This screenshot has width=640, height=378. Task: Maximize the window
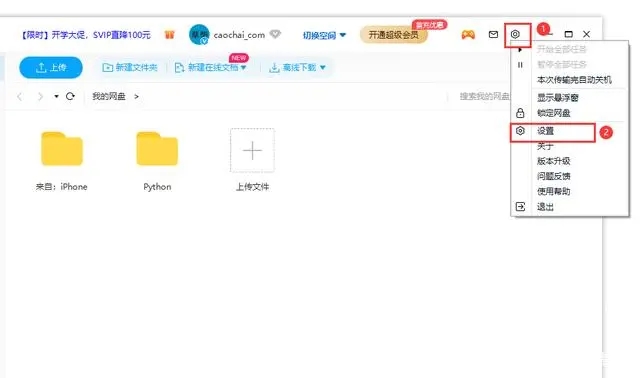[569, 34]
